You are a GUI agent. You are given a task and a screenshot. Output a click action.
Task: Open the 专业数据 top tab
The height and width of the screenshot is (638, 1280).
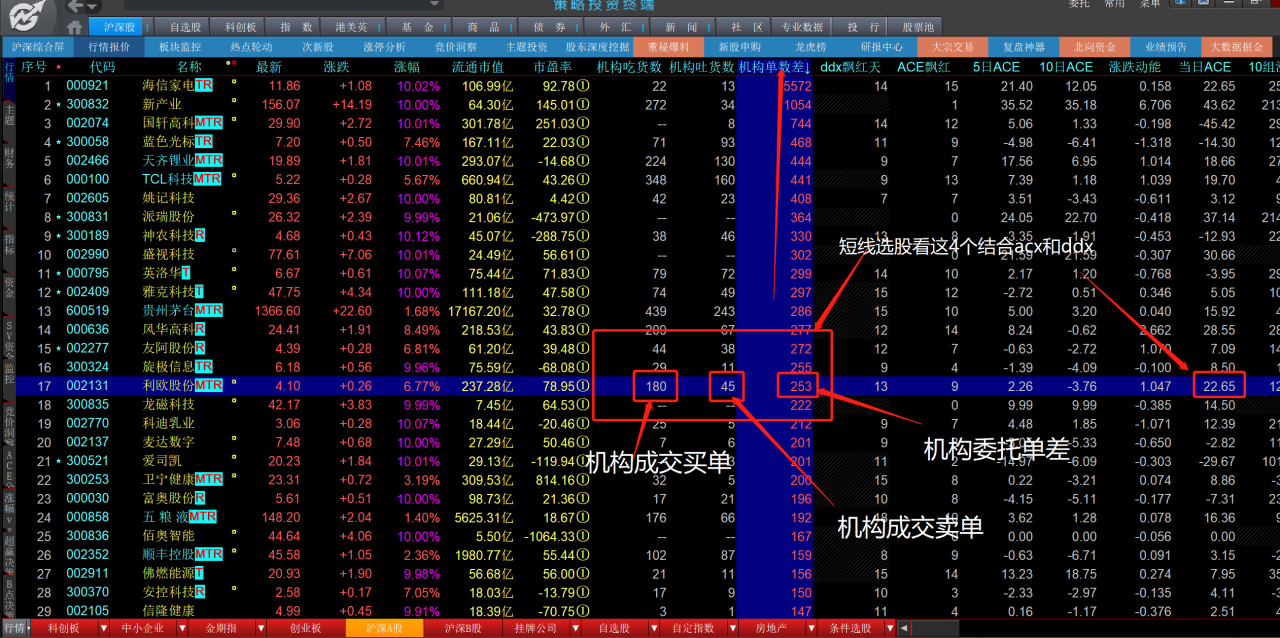click(x=802, y=27)
